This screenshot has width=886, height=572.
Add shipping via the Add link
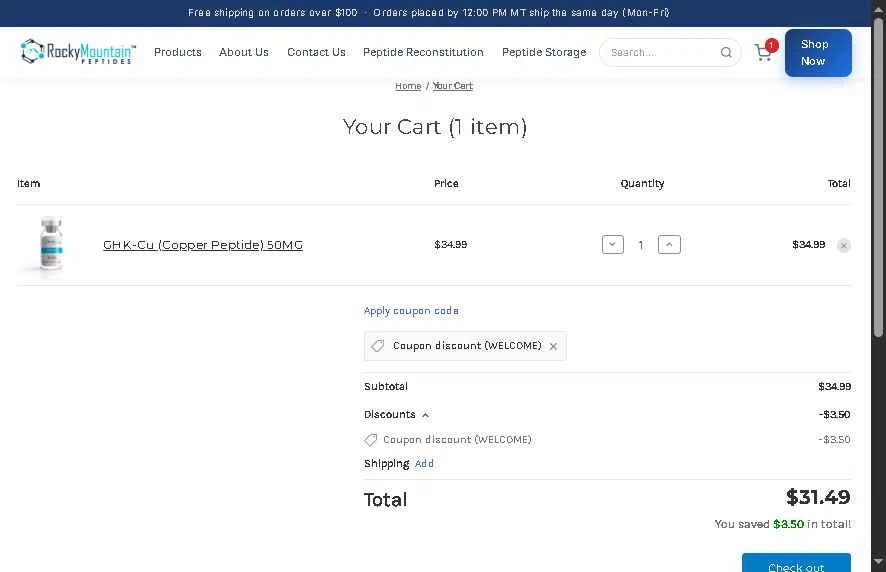click(x=424, y=463)
